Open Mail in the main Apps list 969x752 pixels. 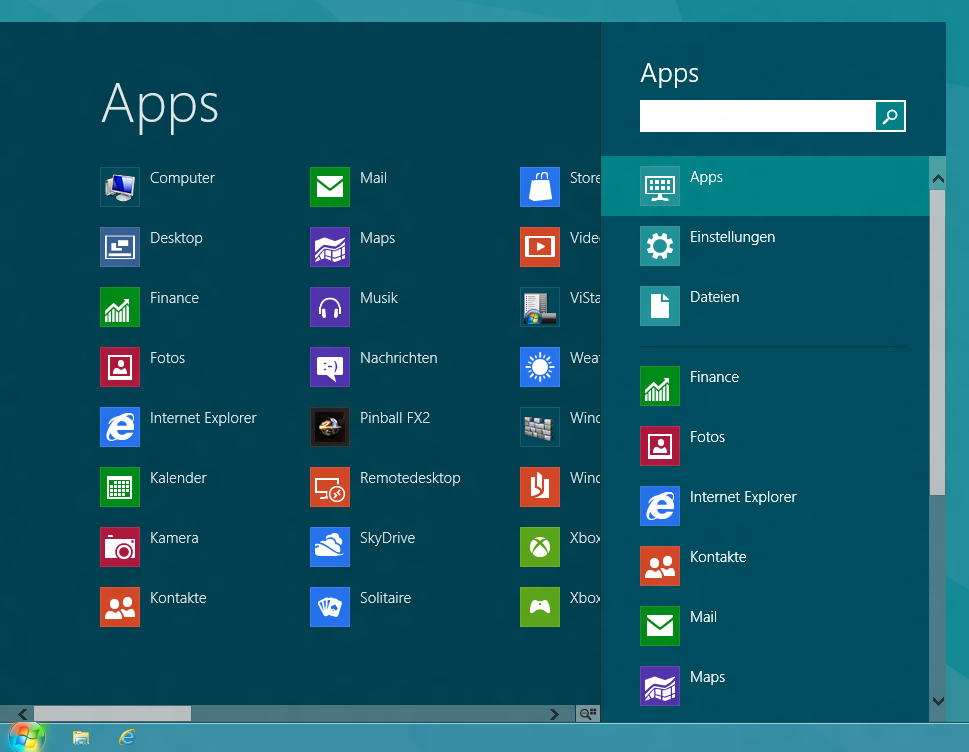pos(349,187)
